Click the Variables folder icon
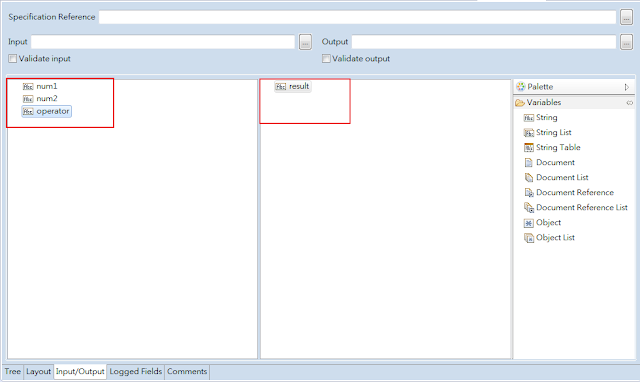Screen dimensions: 640x382 click(x=520, y=103)
